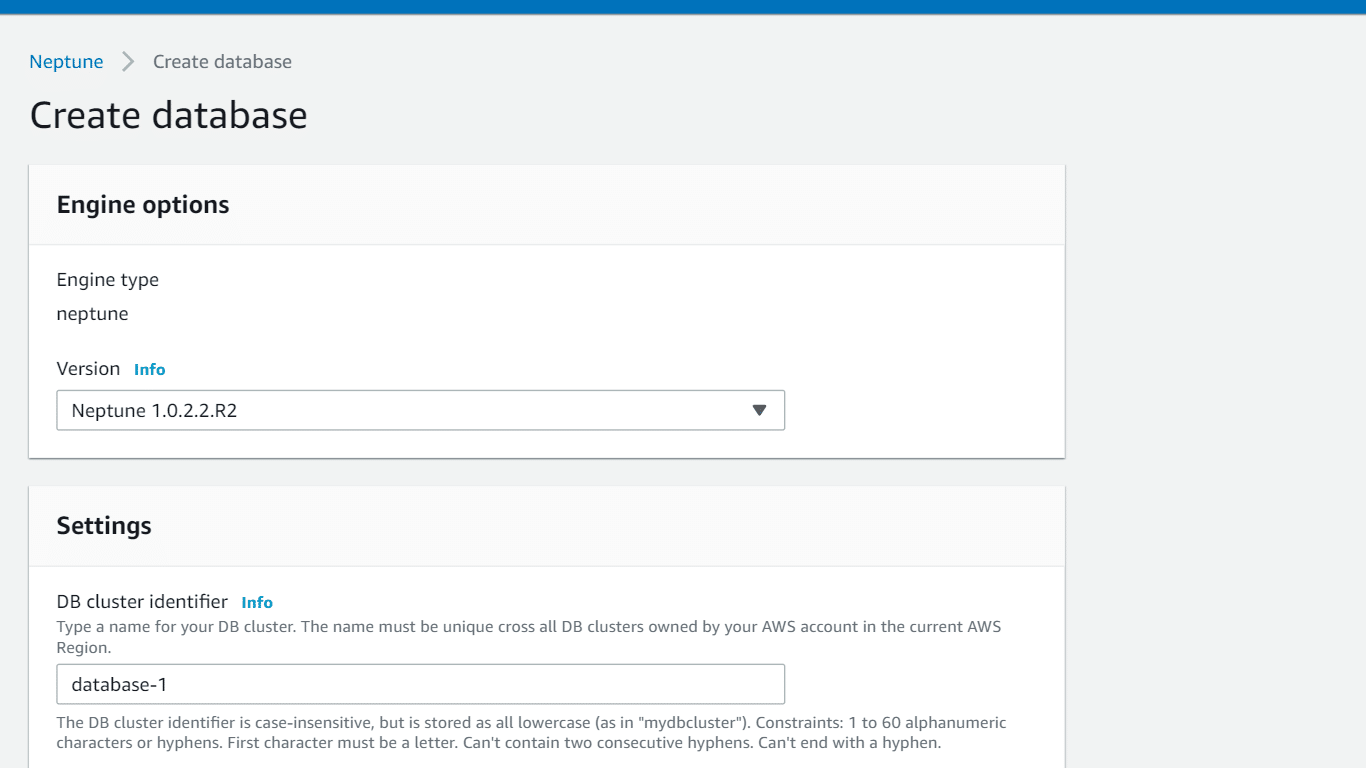Click the Engine type label

coord(107,280)
